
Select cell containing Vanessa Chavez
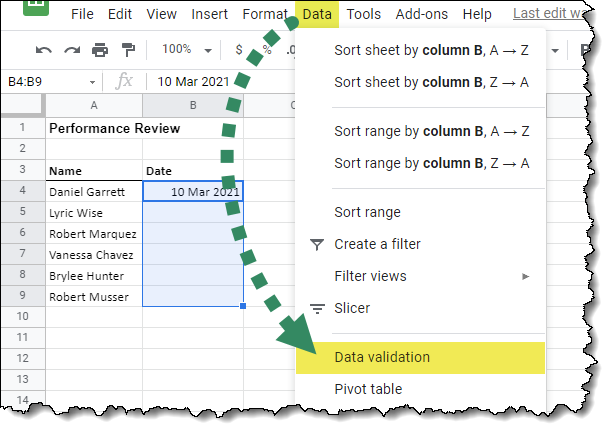[93, 254]
